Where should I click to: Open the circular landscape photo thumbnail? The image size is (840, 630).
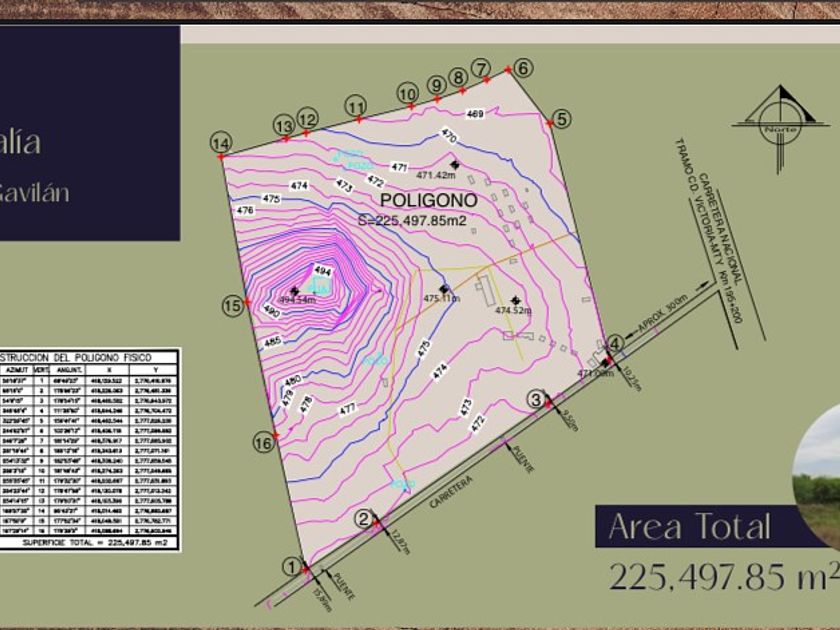pos(818,478)
